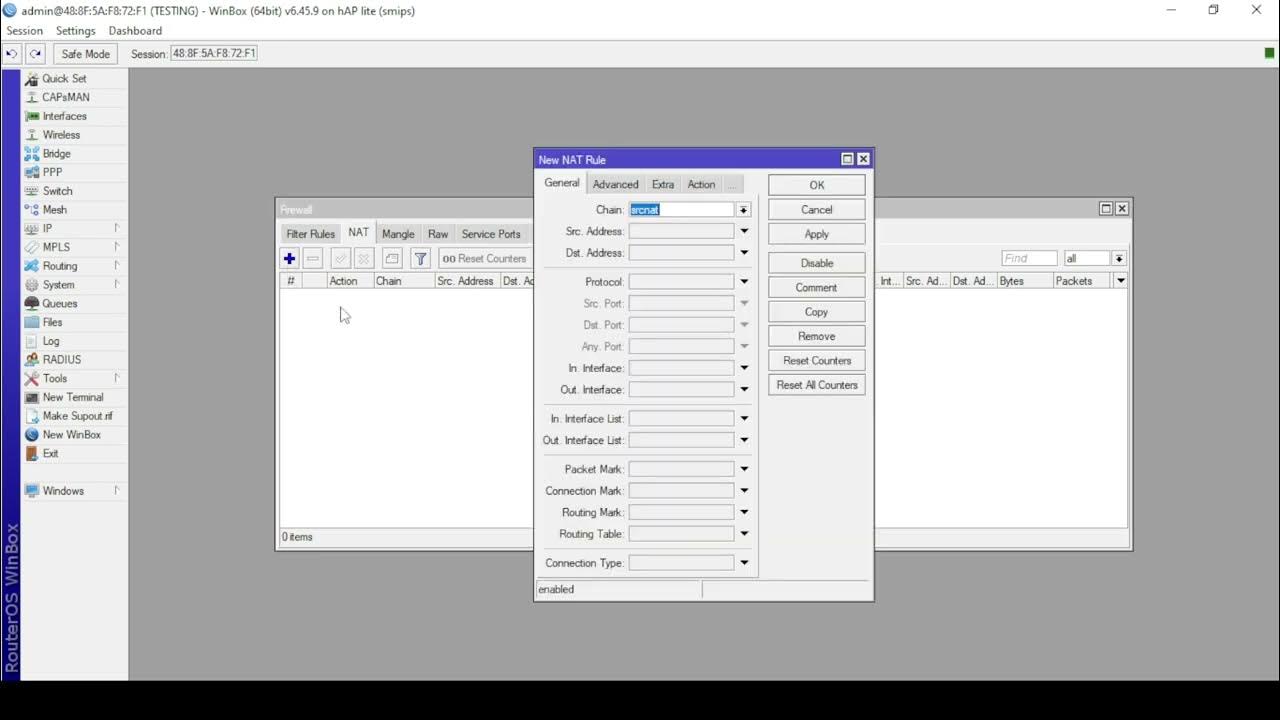
Task: Open the Dashboard menu
Action: pos(135,31)
